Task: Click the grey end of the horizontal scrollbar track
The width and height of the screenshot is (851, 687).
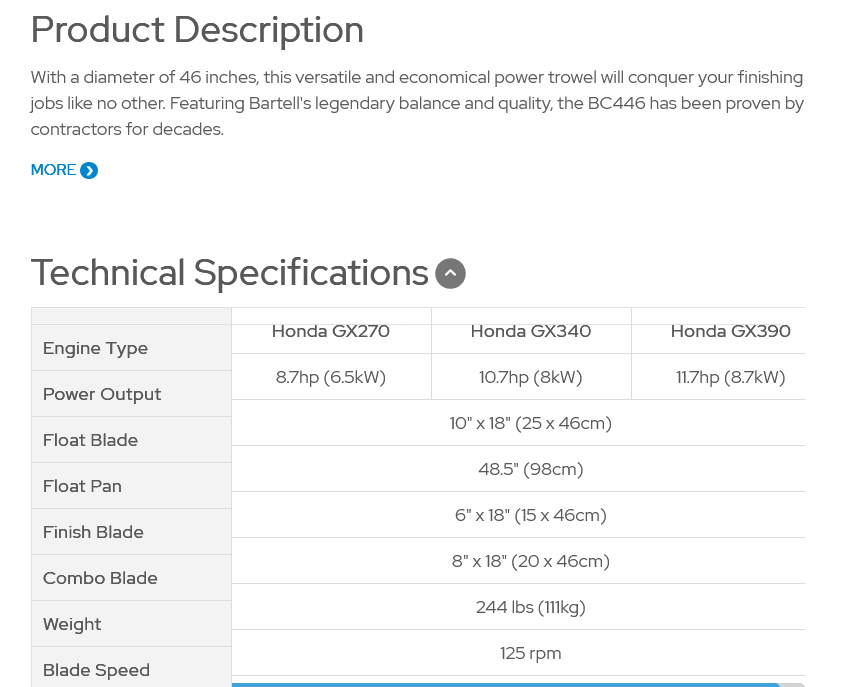Action: pyautogui.click(x=792, y=685)
